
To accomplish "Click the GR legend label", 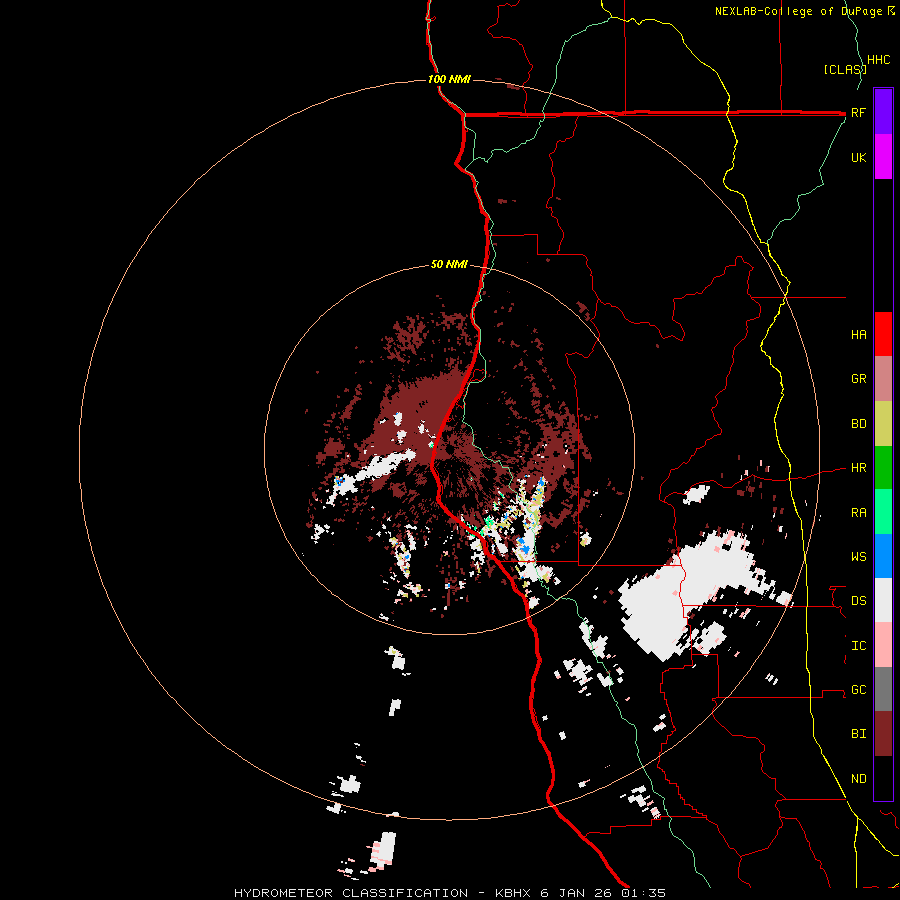I will point(858,379).
